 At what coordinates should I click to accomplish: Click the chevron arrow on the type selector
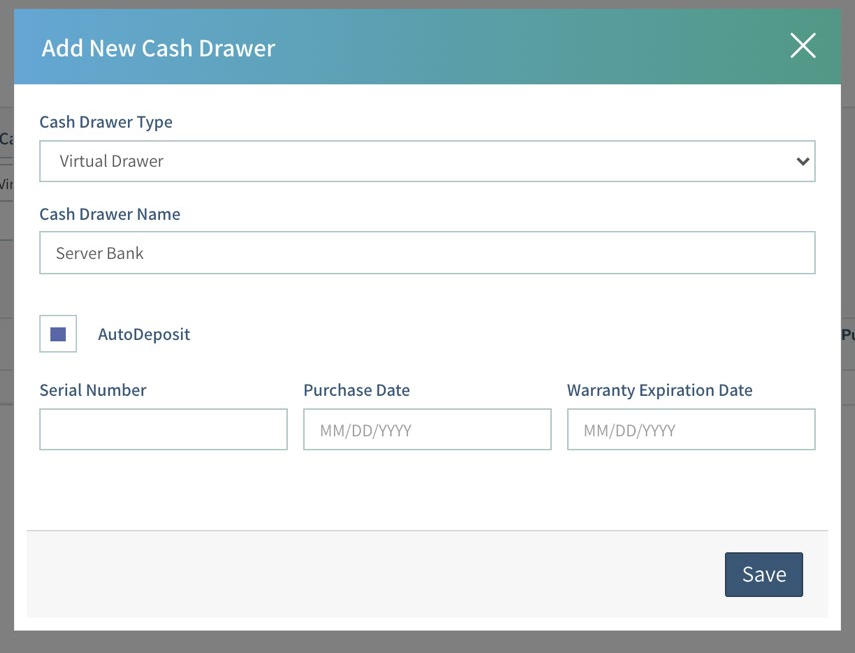click(802, 161)
